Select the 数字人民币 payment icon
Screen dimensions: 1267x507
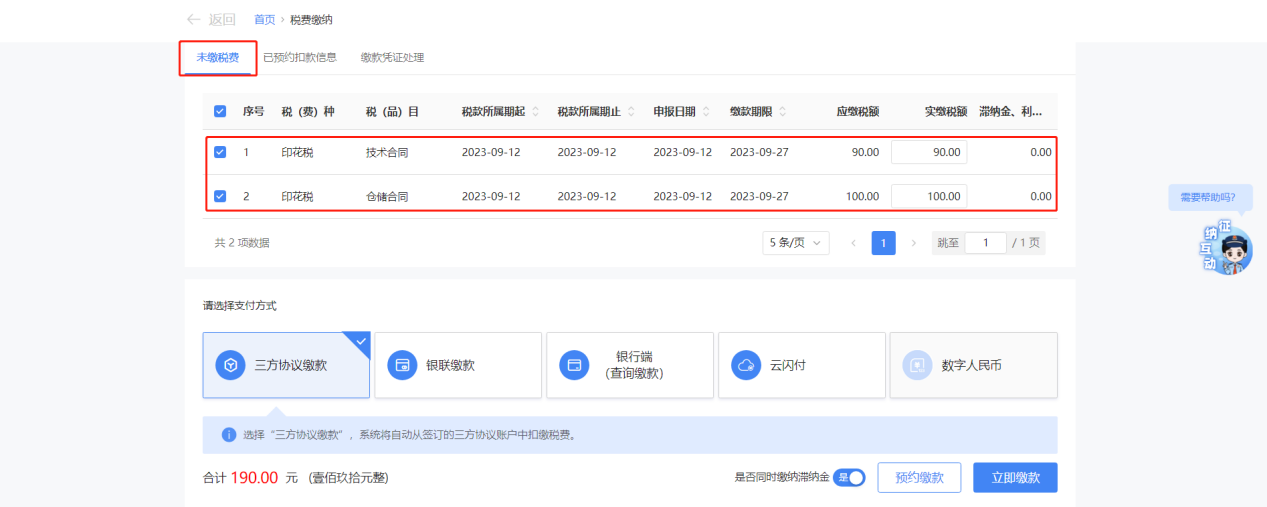[918, 365]
